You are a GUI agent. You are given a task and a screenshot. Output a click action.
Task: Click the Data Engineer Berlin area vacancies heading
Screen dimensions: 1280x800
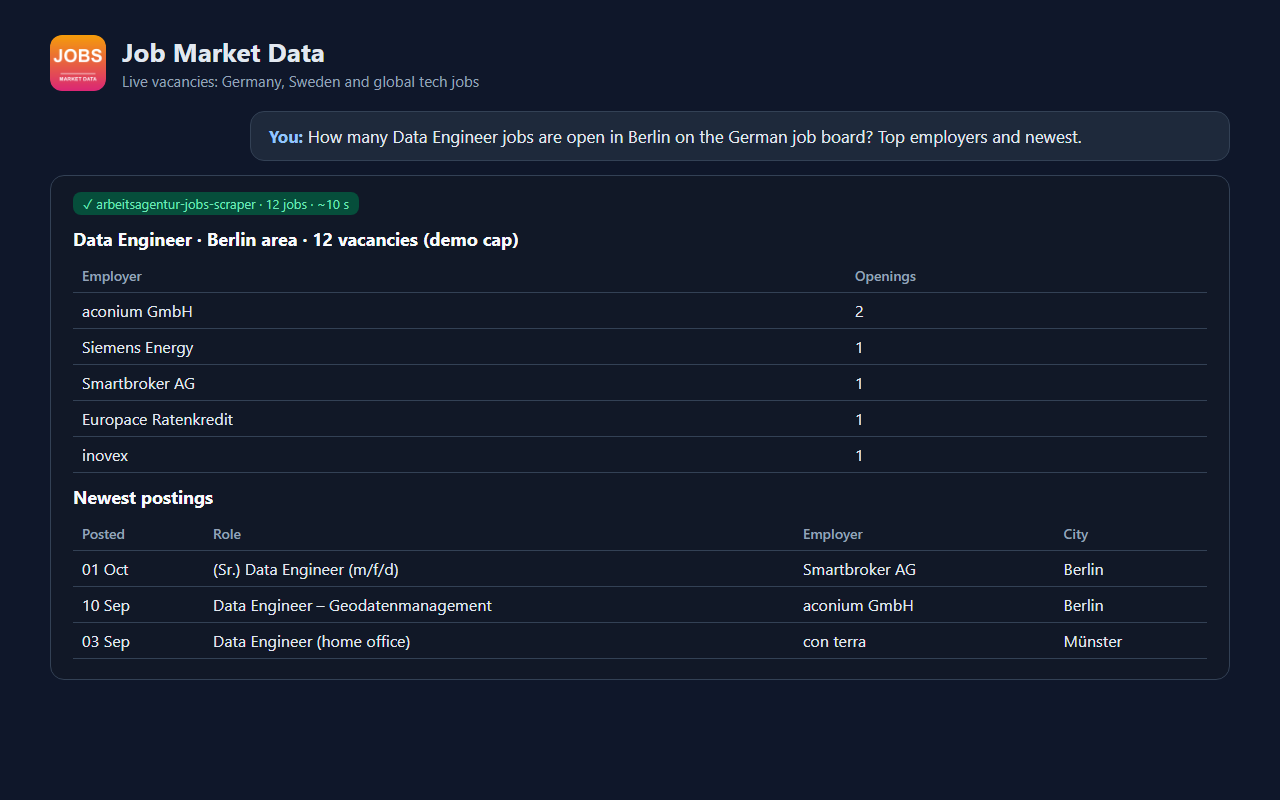coord(296,239)
